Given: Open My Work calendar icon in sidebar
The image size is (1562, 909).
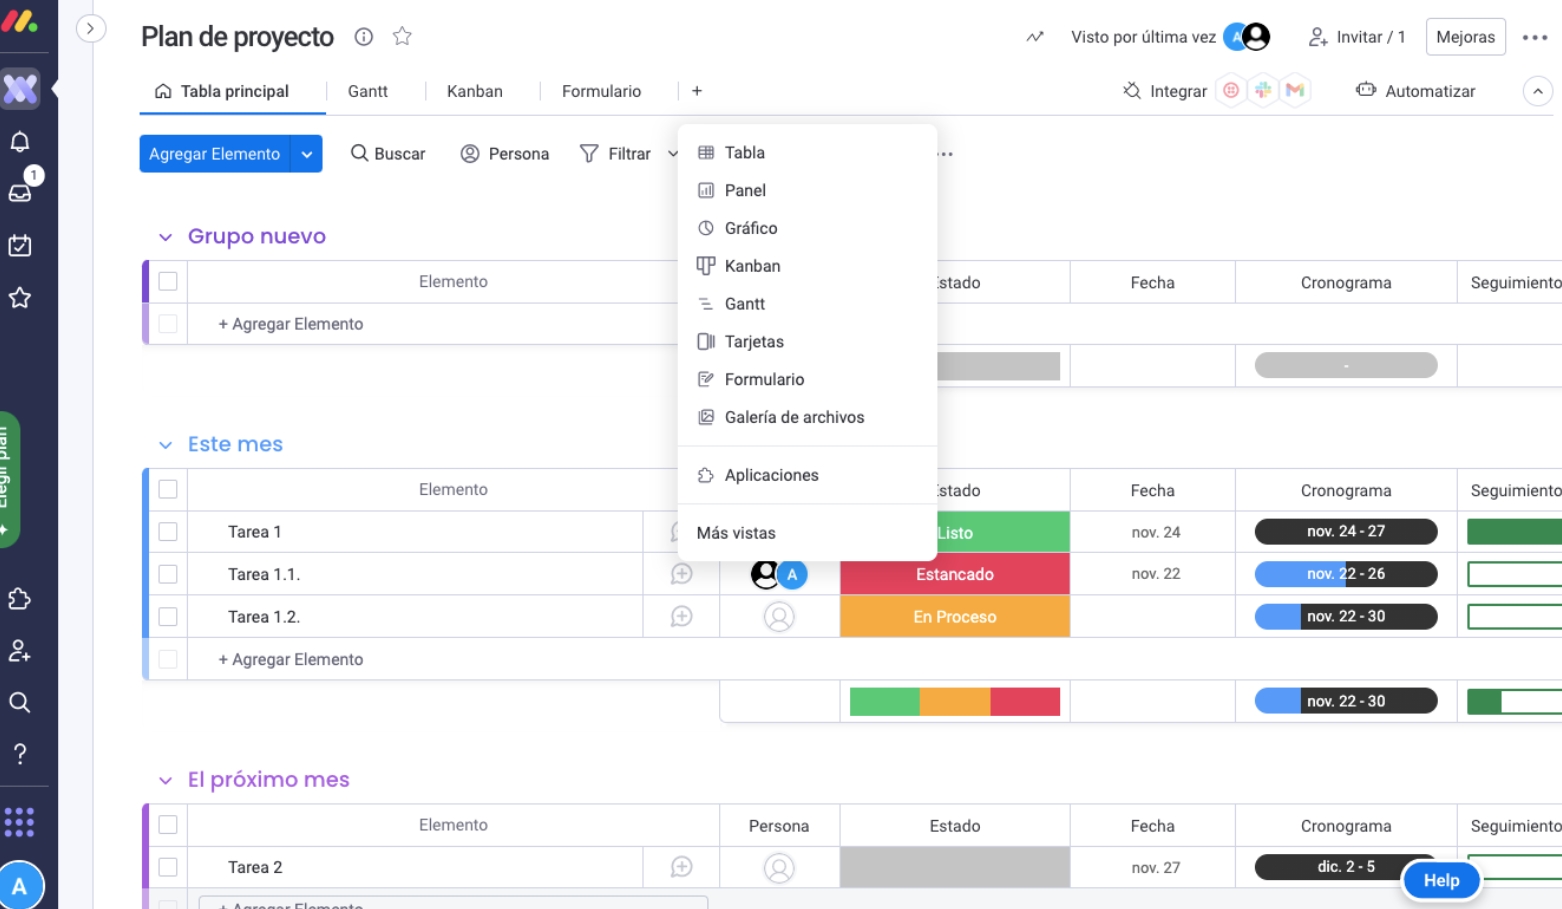Looking at the screenshot, I should (x=20, y=245).
